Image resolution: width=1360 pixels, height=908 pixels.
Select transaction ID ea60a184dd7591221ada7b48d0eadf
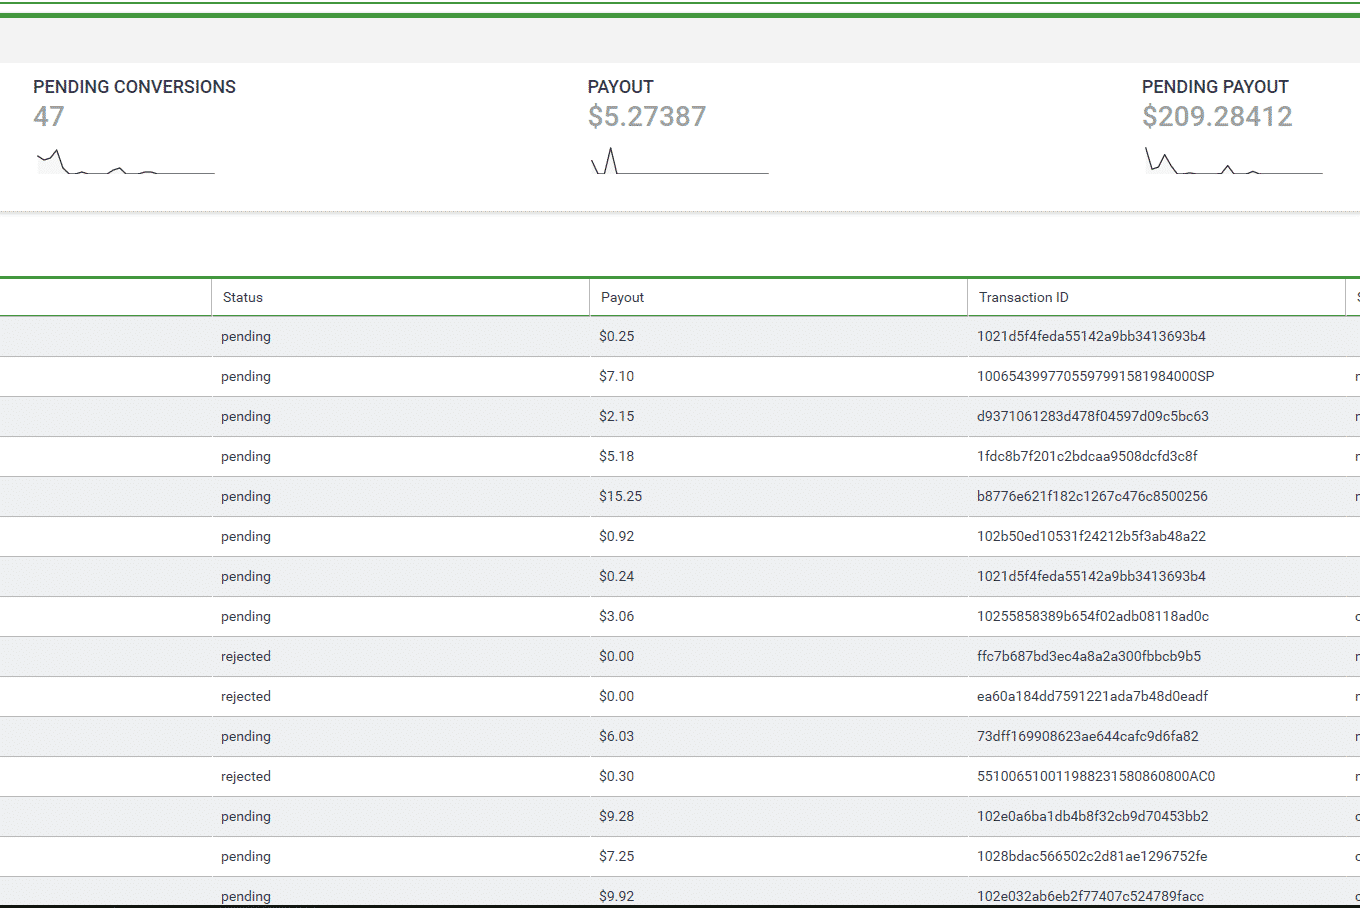click(x=1093, y=696)
